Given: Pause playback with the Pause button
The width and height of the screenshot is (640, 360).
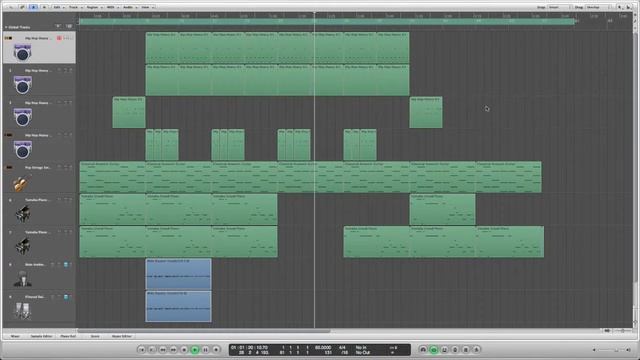Looking at the screenshot, I should (x=205, y=350).
